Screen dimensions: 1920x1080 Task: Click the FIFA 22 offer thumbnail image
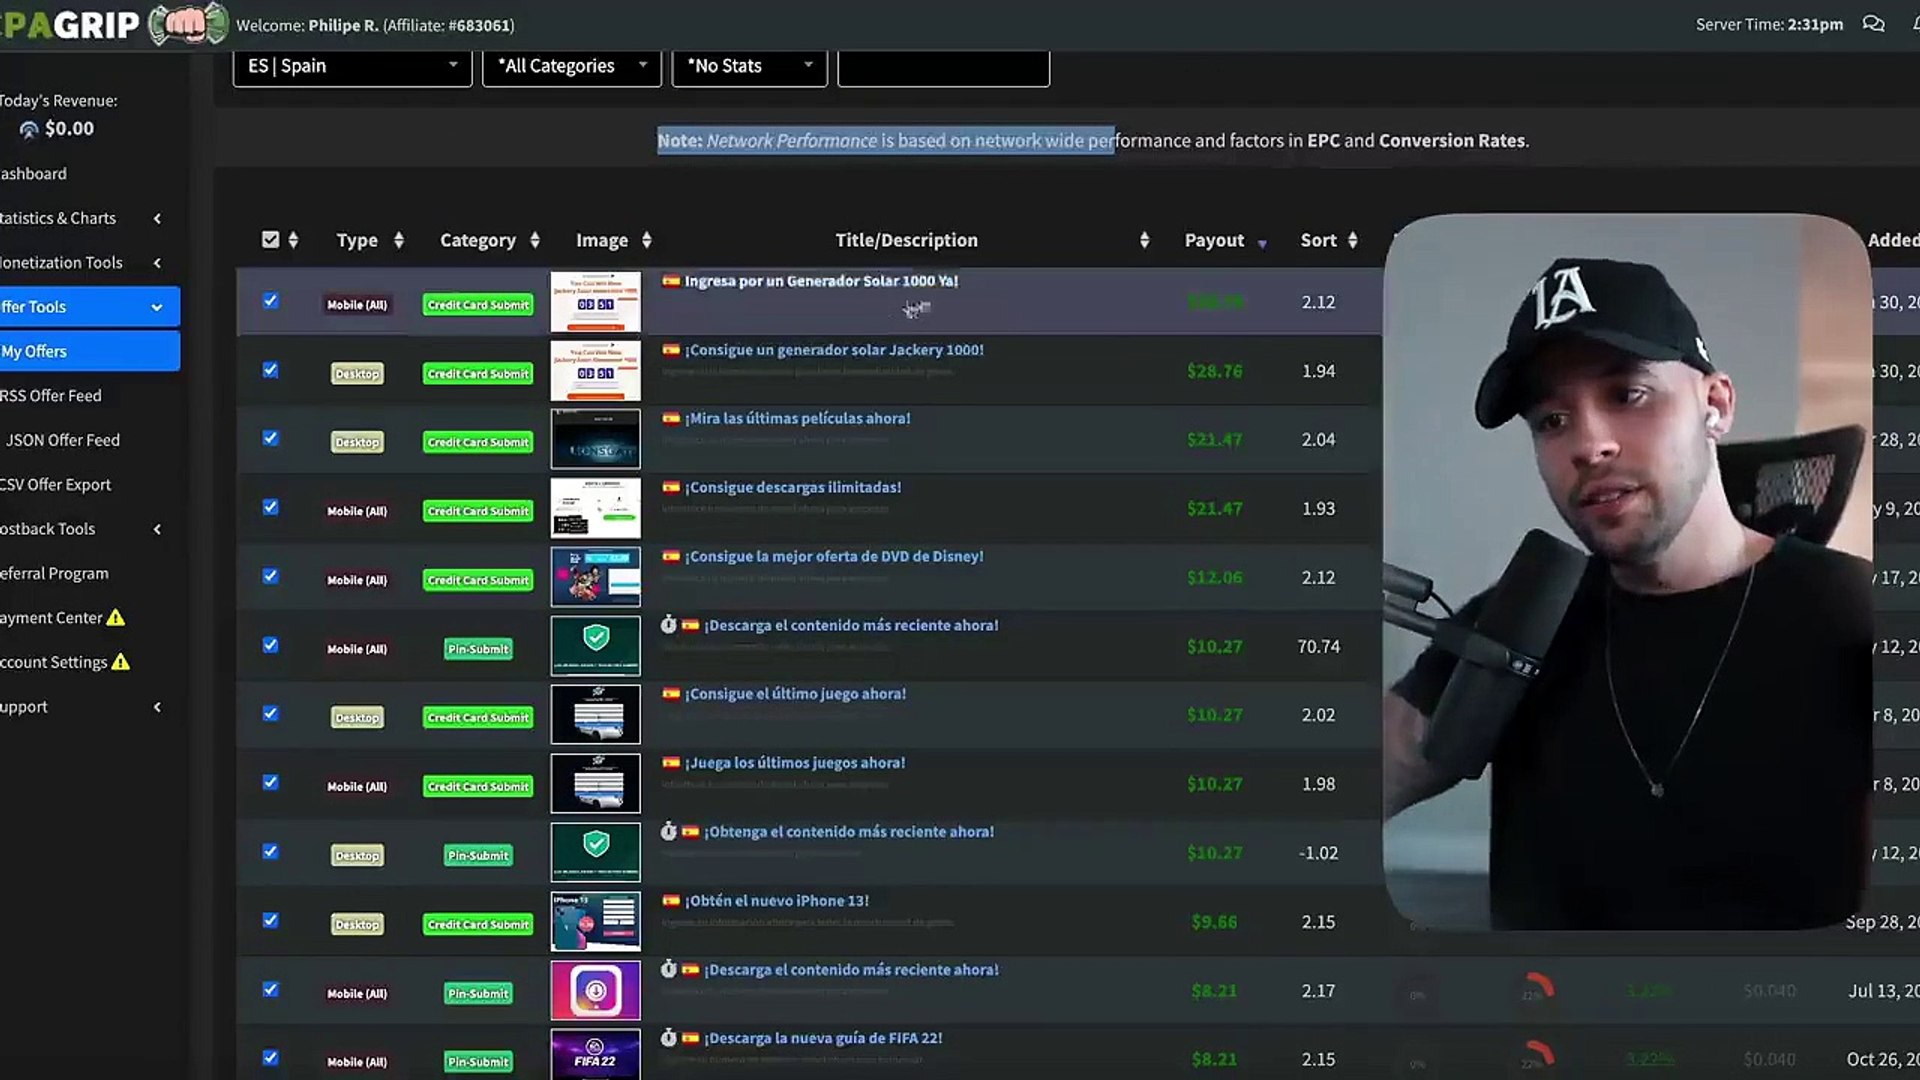[x=595, y=1055]
